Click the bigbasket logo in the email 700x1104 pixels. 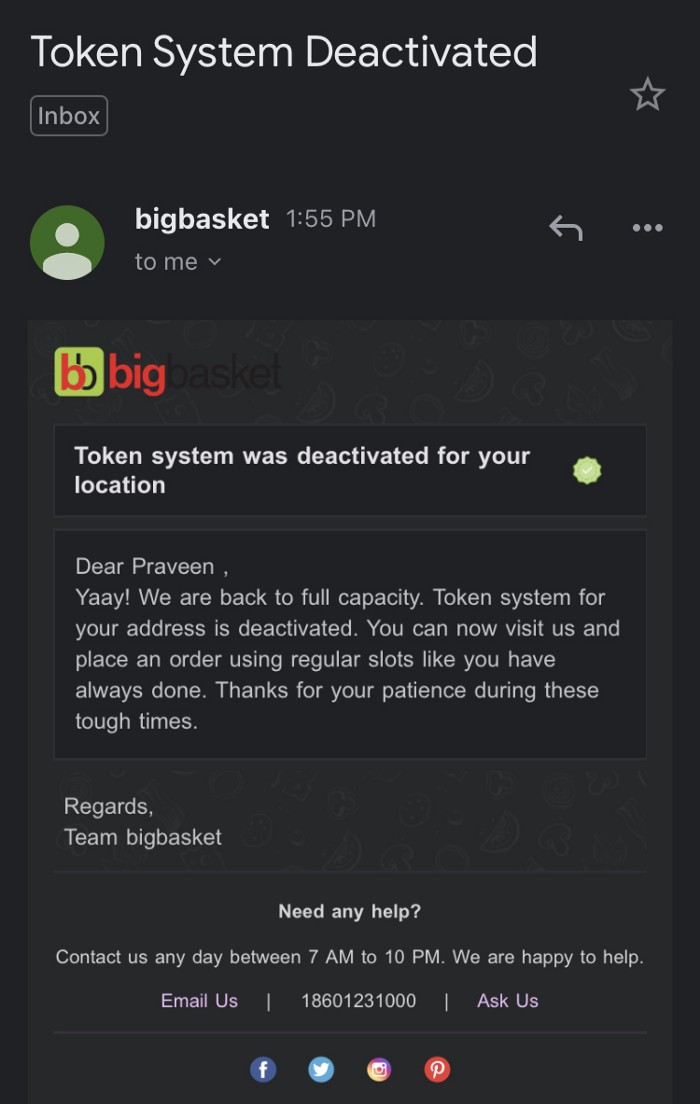click(167, 373)
